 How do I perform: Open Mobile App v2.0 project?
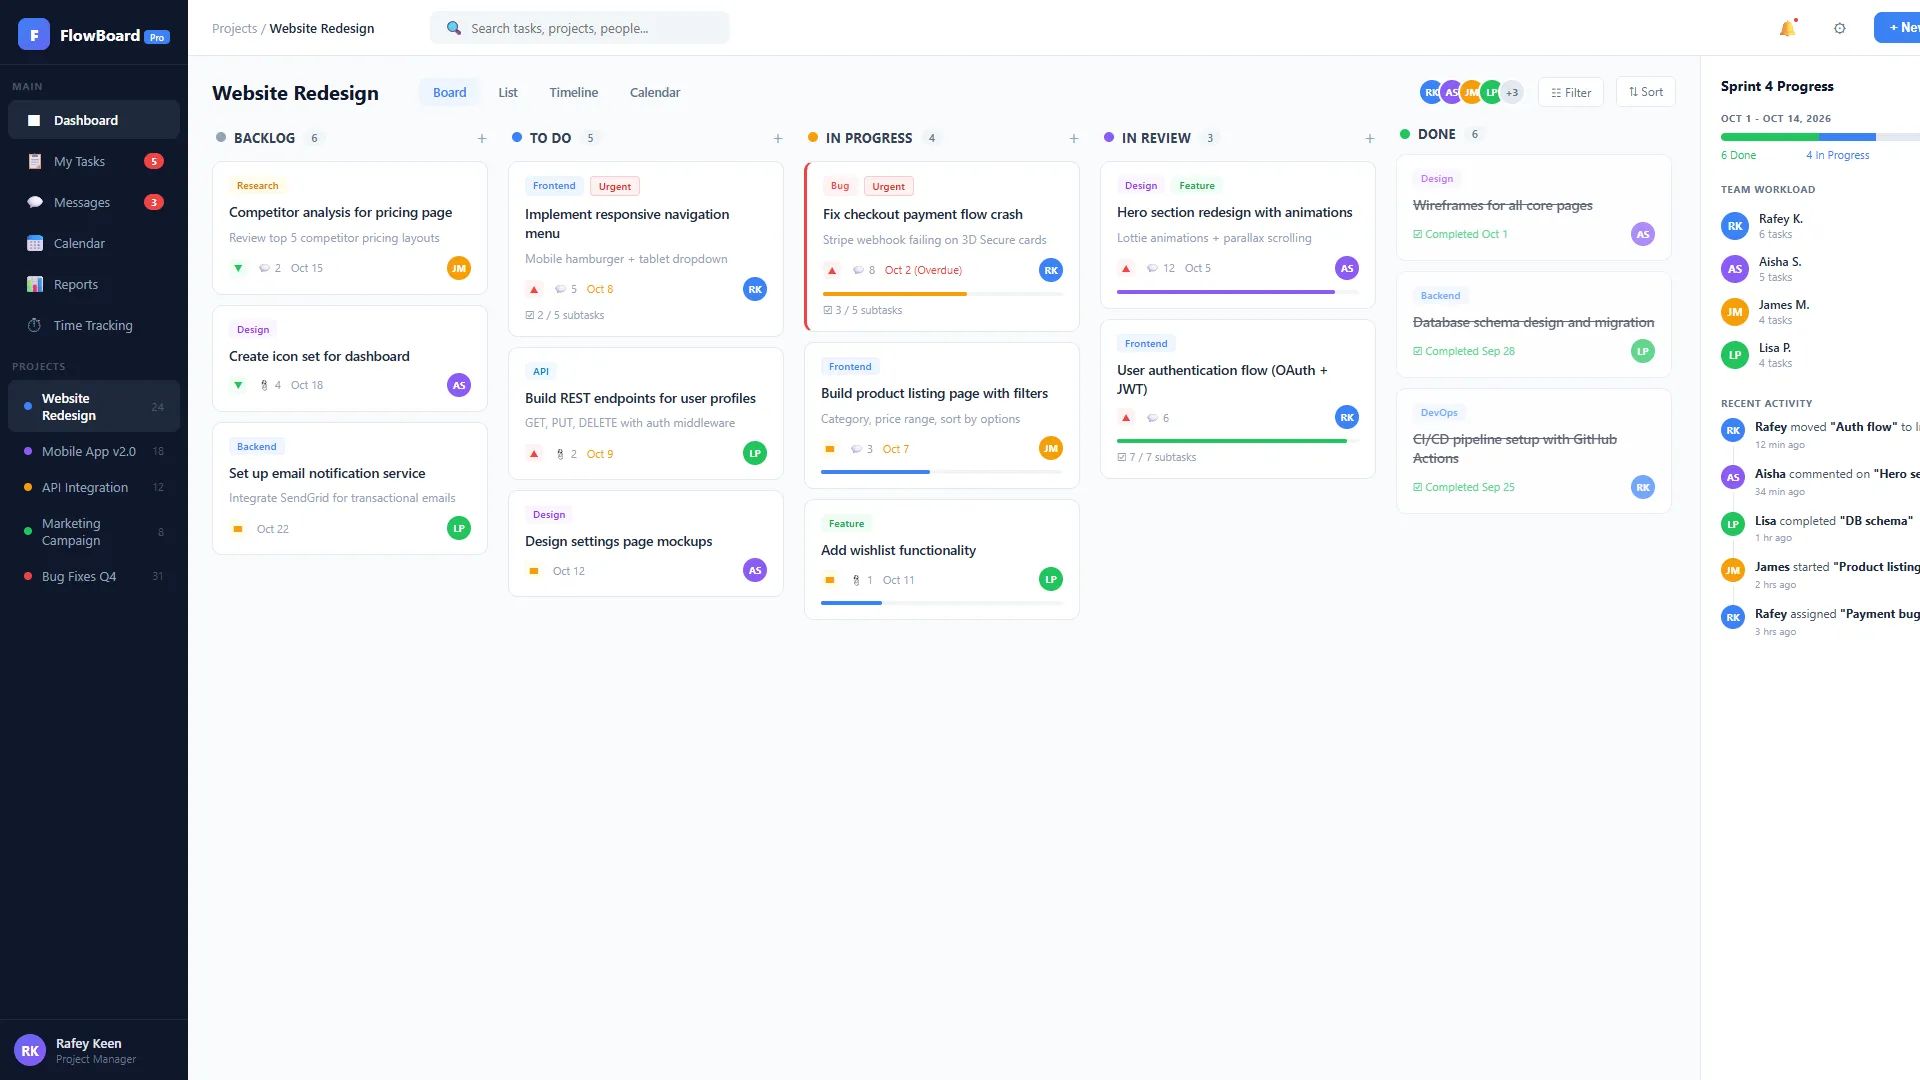(x=94, y=451)
